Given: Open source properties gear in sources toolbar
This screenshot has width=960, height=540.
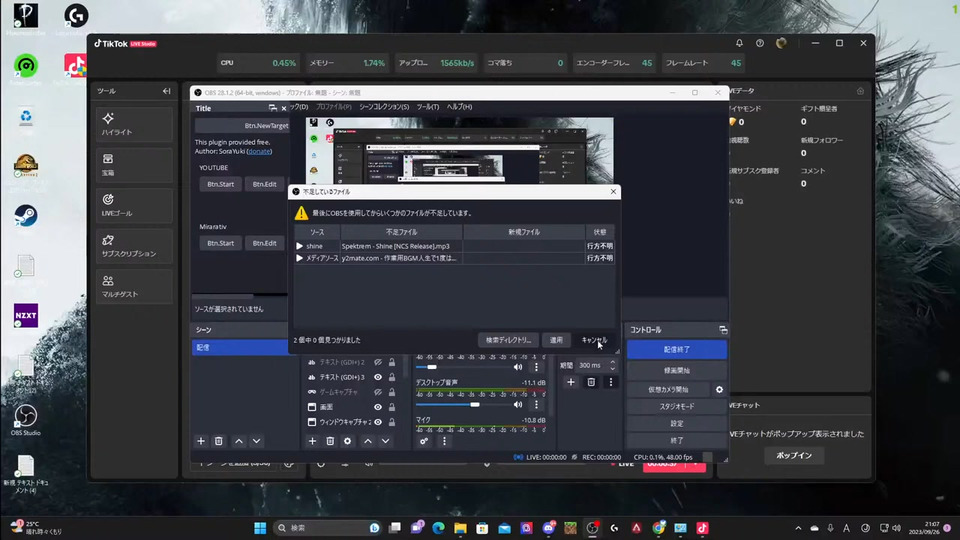Looking at the screenshot, I should click(x=348, y=441).
